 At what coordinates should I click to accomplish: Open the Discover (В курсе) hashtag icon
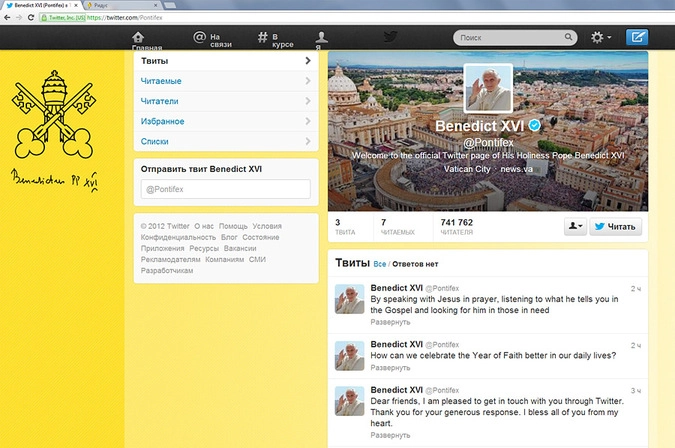[x=262, y=38]
